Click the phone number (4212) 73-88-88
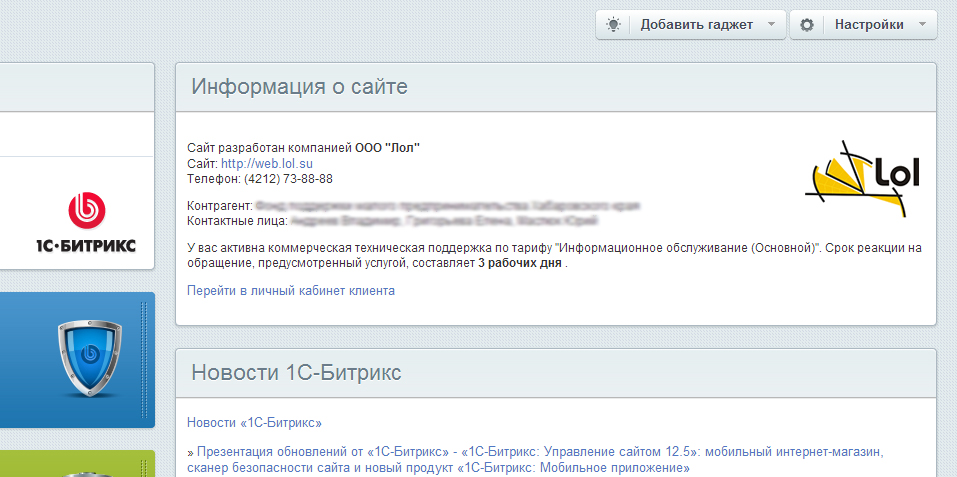 (x=288, y=179)
